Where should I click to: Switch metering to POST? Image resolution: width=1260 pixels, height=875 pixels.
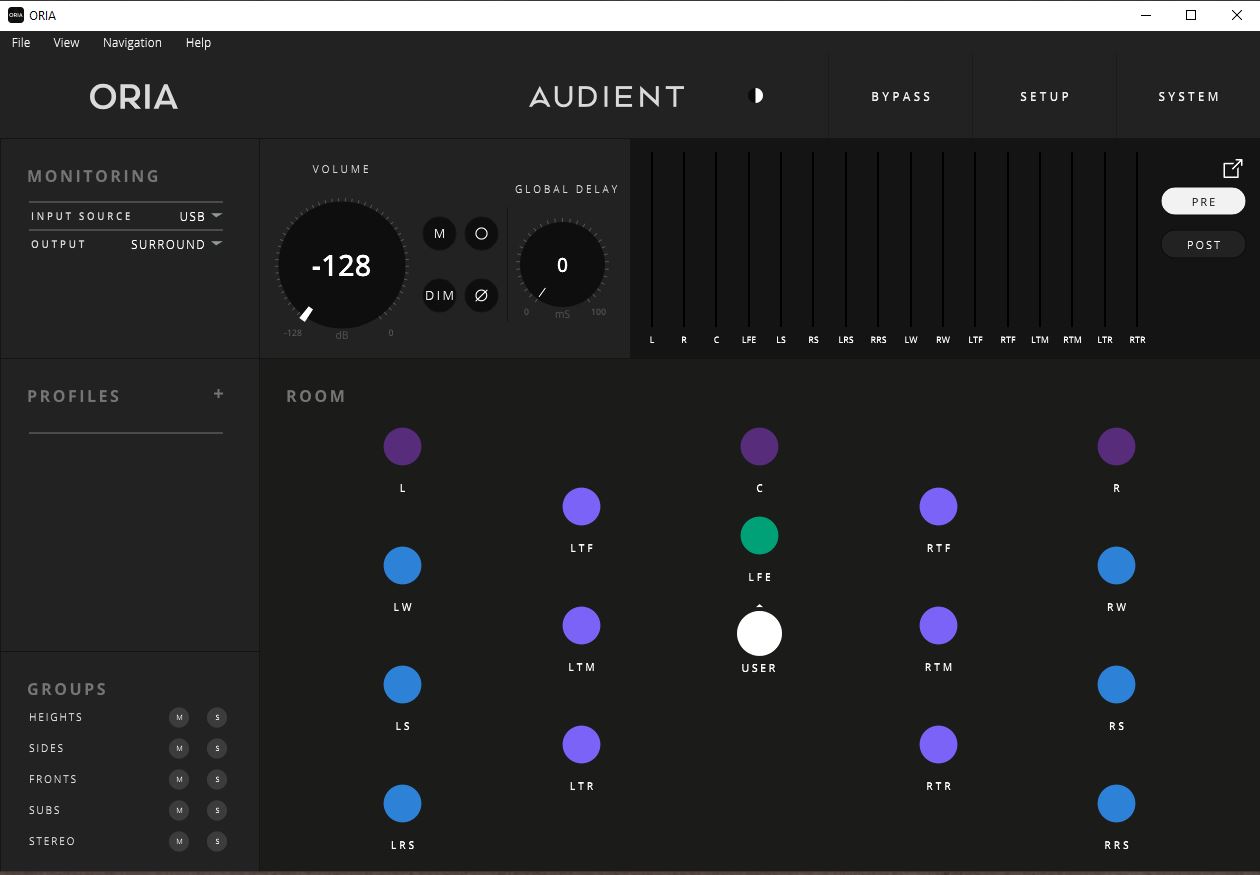pyautogui.click(x=1203, y=244)
